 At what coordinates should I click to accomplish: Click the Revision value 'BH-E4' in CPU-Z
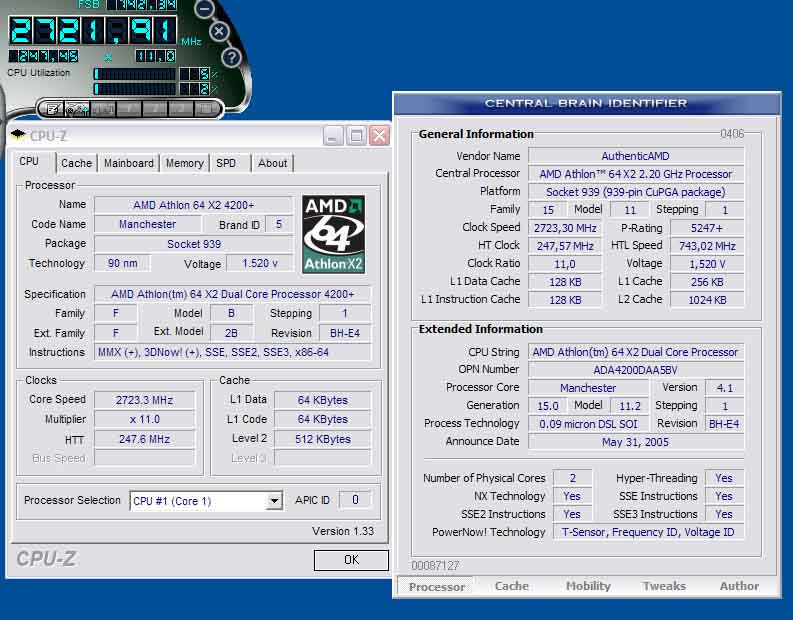click(345, 333)
